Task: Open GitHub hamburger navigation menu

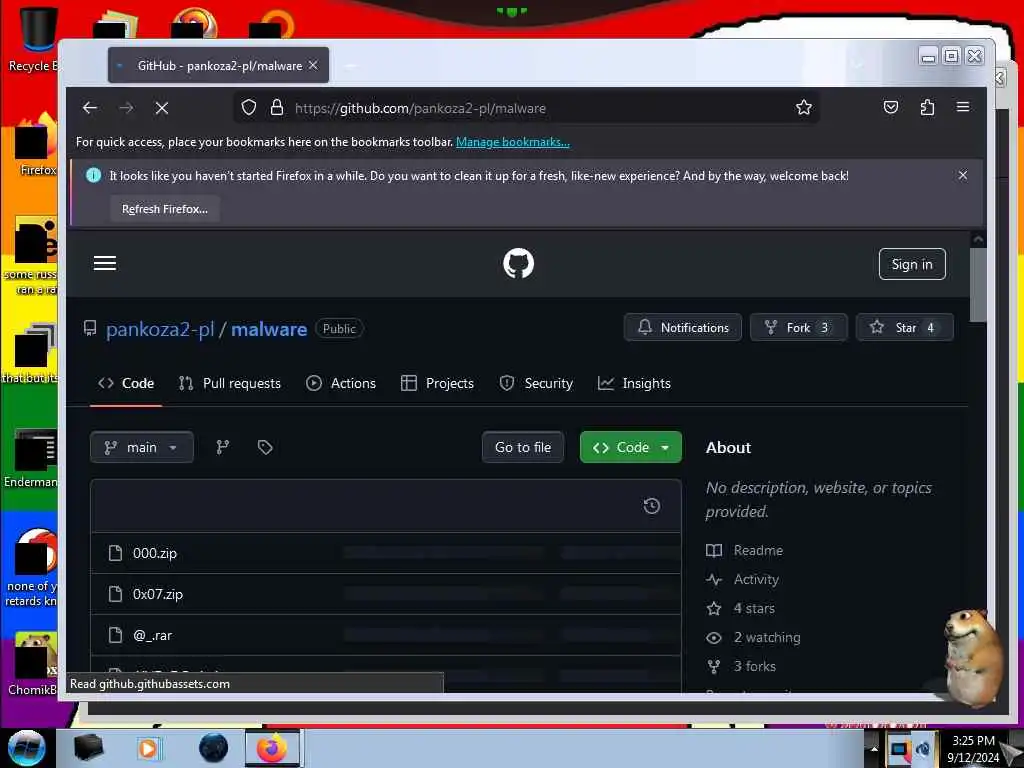Action: [x=104, y=263]
